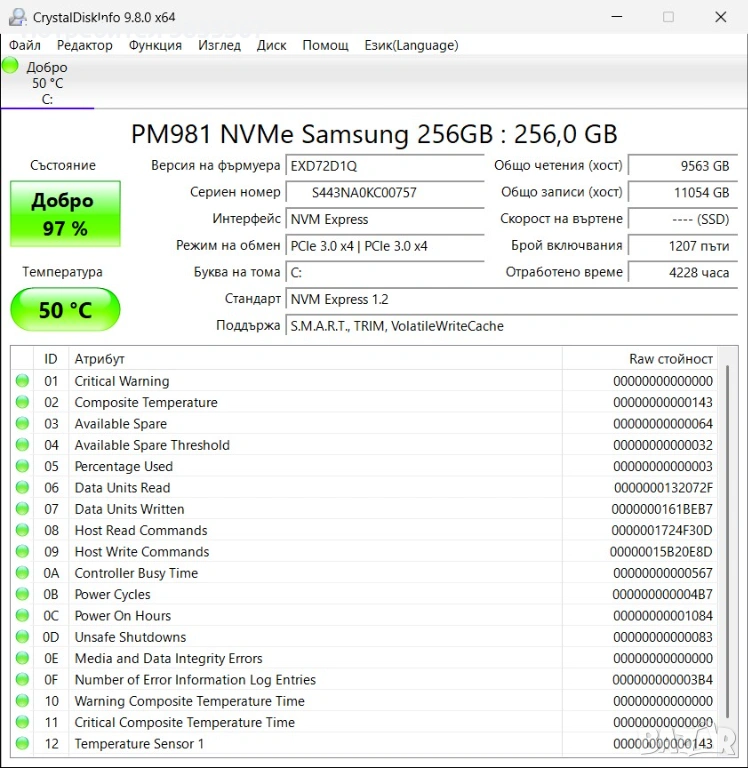This screenshot has height=768, width=748.
Task: Click the 50 °C temperature button
Action: pyautogui.click(x=65, y=310)
